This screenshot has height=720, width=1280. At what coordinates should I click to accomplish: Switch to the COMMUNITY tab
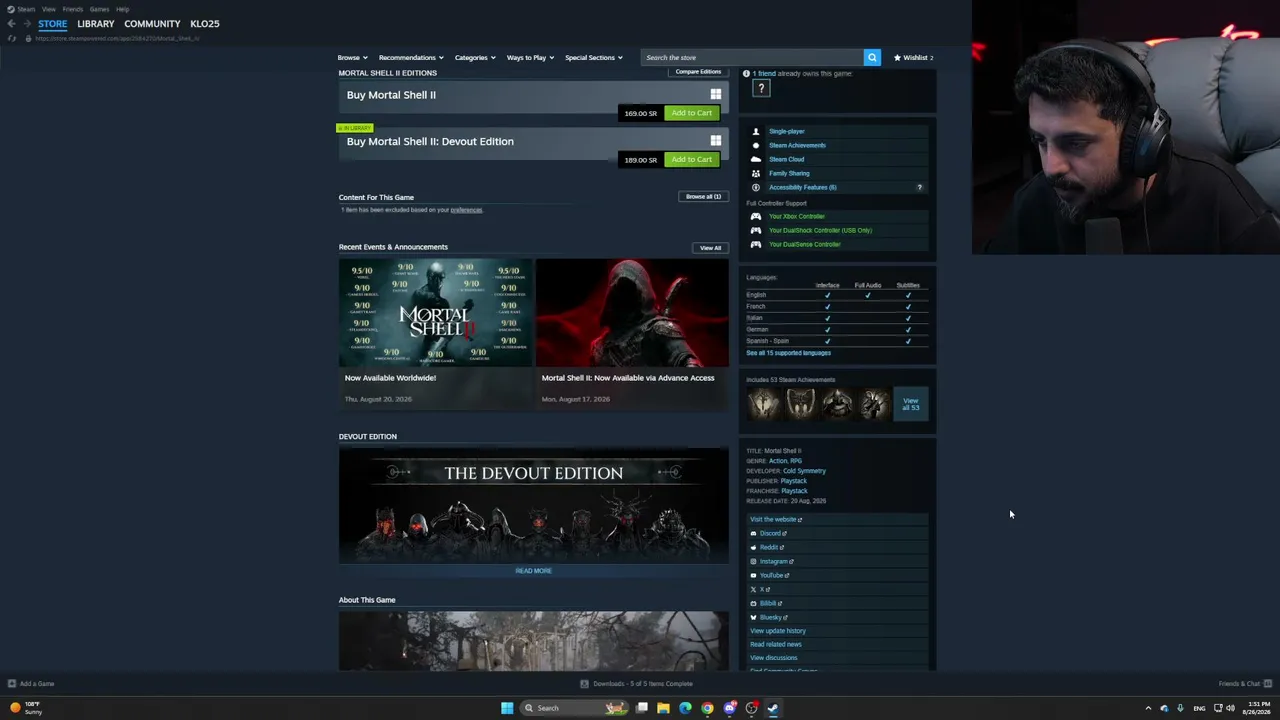pyautogui.click(x=152, y=24)
